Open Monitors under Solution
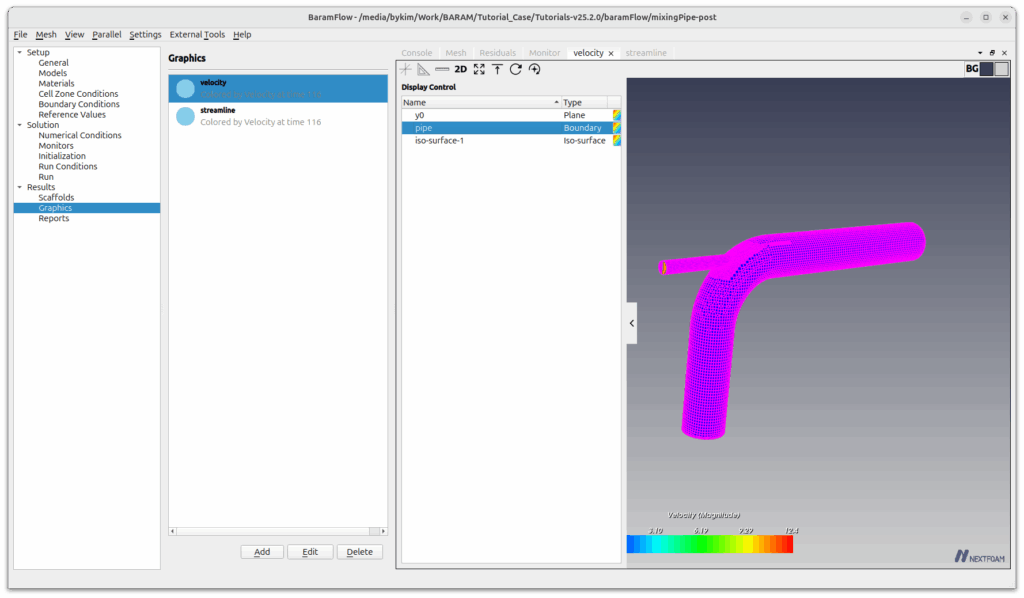This screenshot has height=598, width=1024. pyautogui.click(x=56, y=146)
